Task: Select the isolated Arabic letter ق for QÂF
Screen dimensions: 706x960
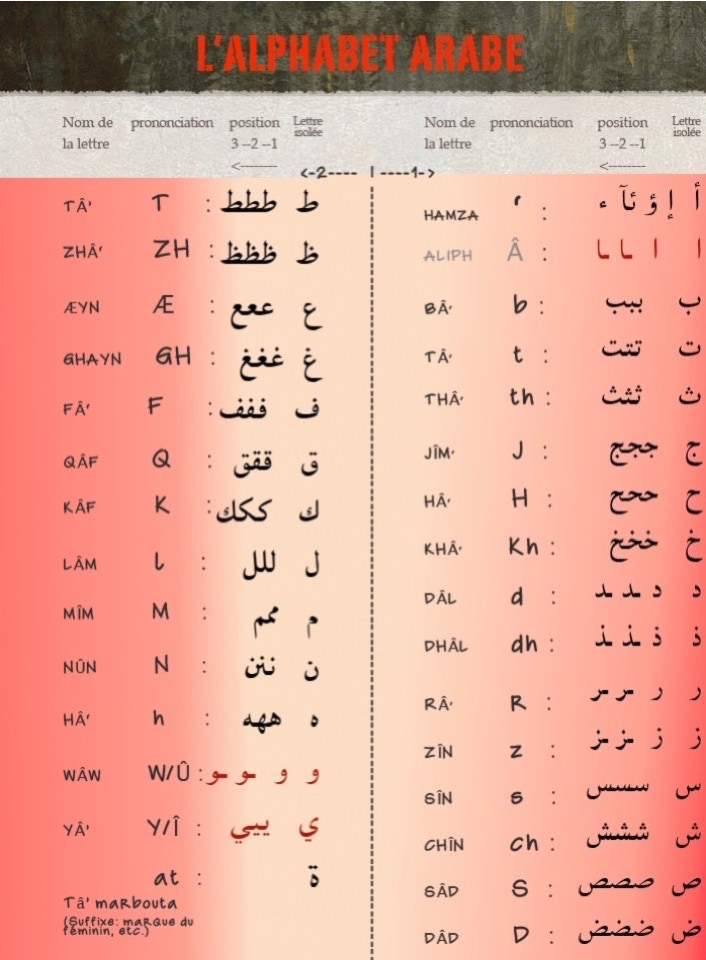Action: (x=309, y=464)
